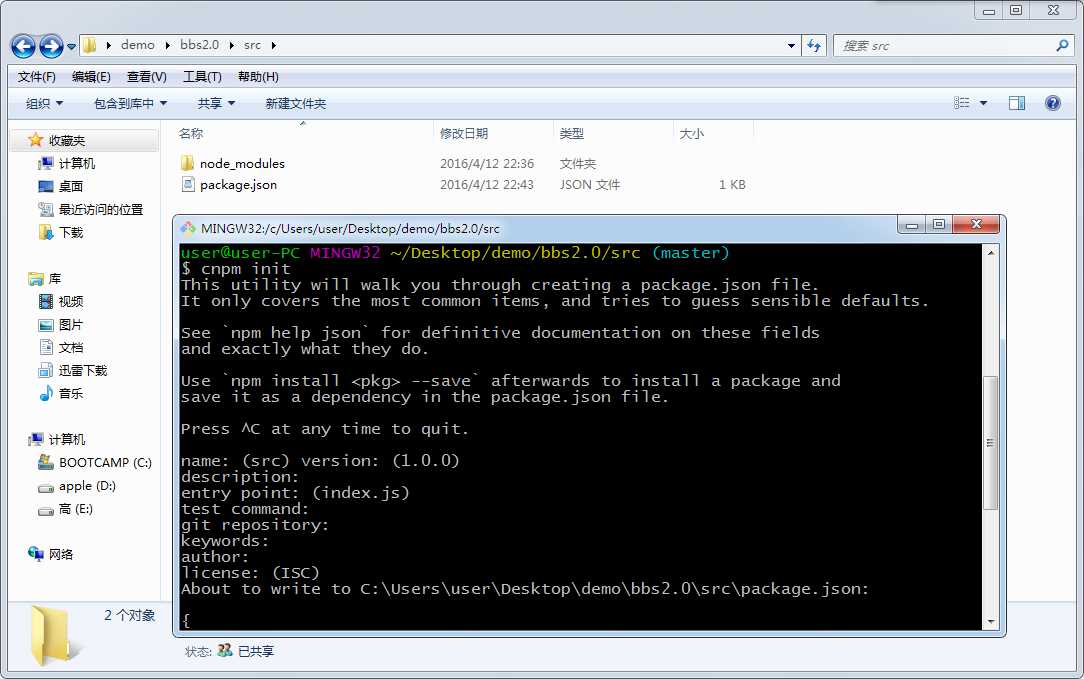Open the 包含到库中 dropdown
Screen dimensions: 1084x679
(130, 104)
